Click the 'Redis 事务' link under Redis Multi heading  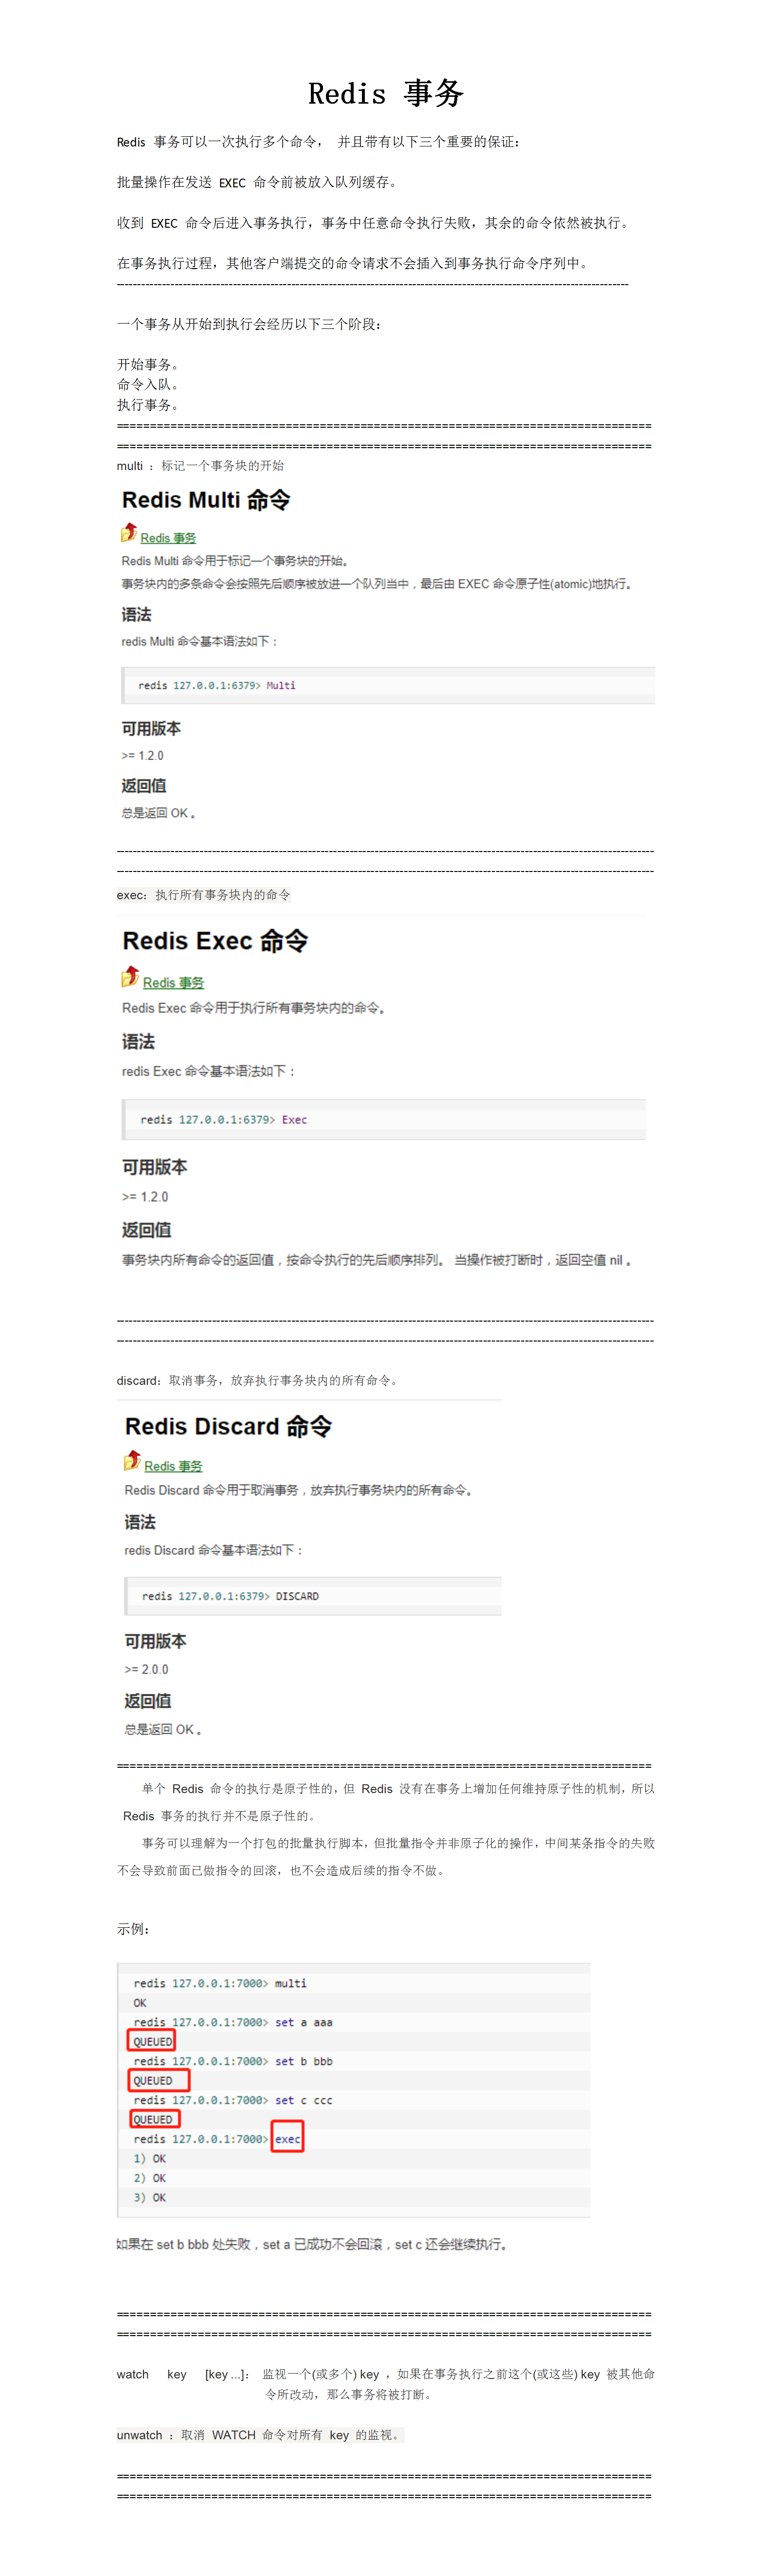[x=168, y=538]
